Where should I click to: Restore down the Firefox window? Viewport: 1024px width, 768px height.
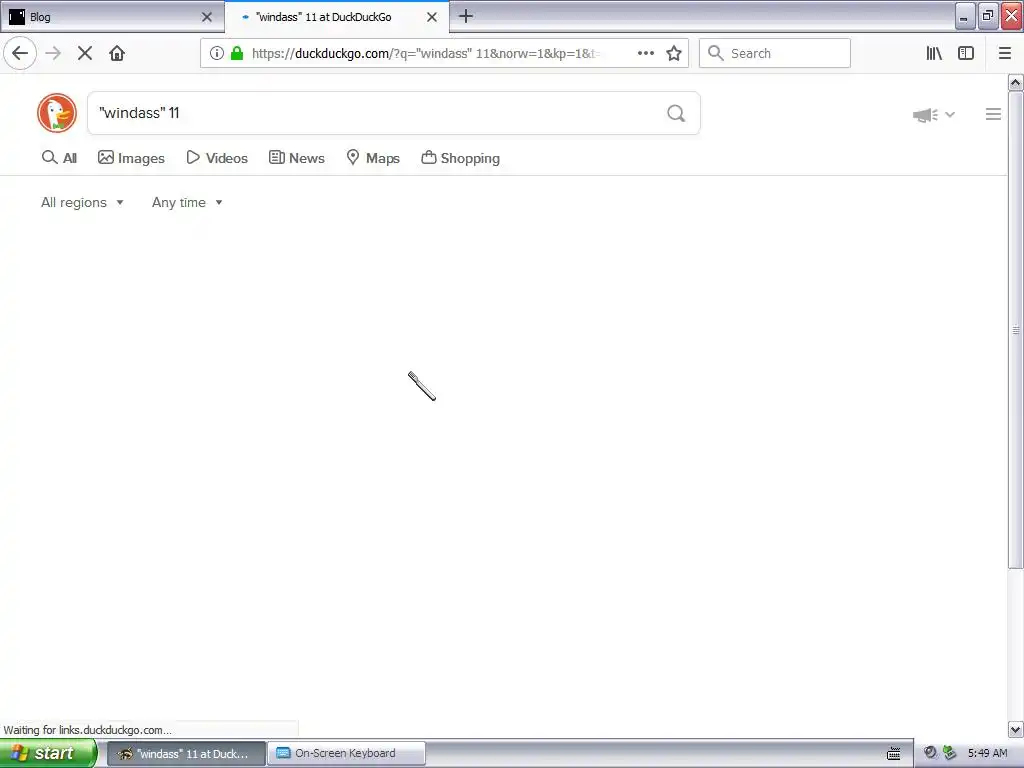tap(988, 16)
